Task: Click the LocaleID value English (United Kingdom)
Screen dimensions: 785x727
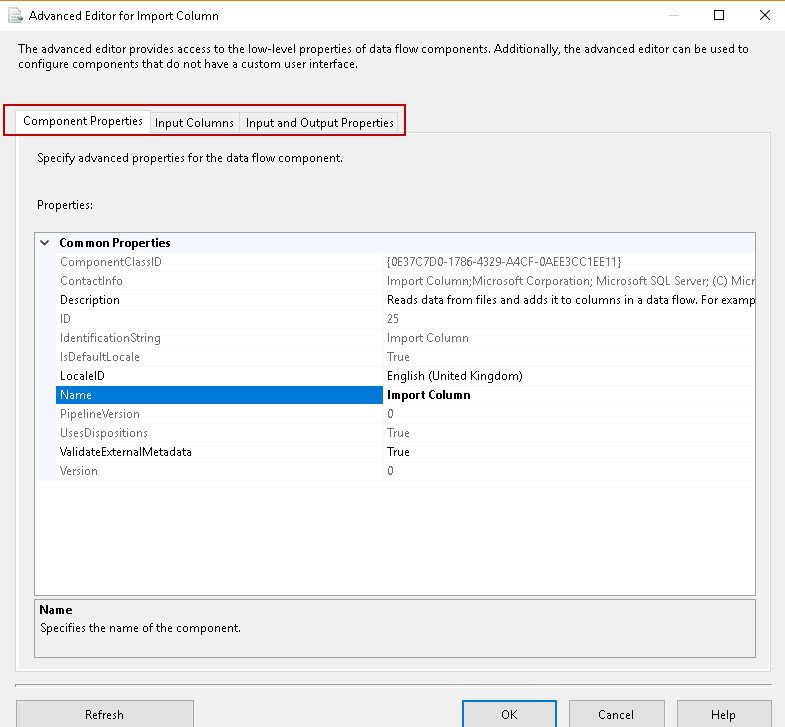Action: (x=455, y=376)
